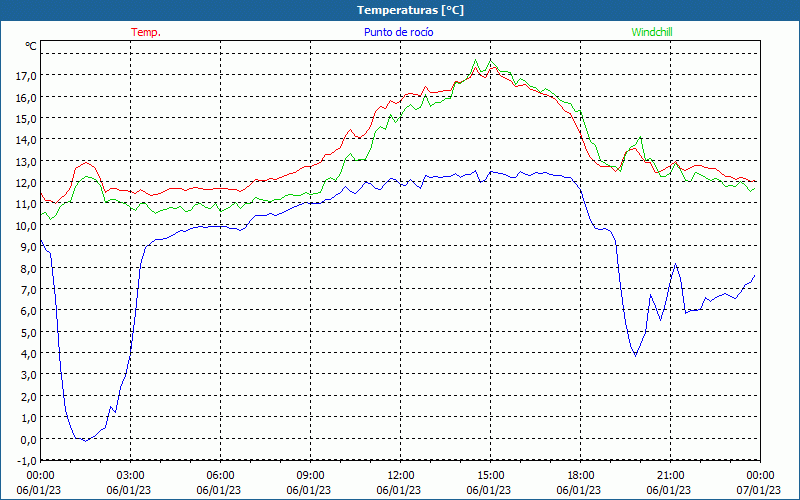800x500 pixels.
Task: Click the 15:00 time axis label
Action: 491,476
